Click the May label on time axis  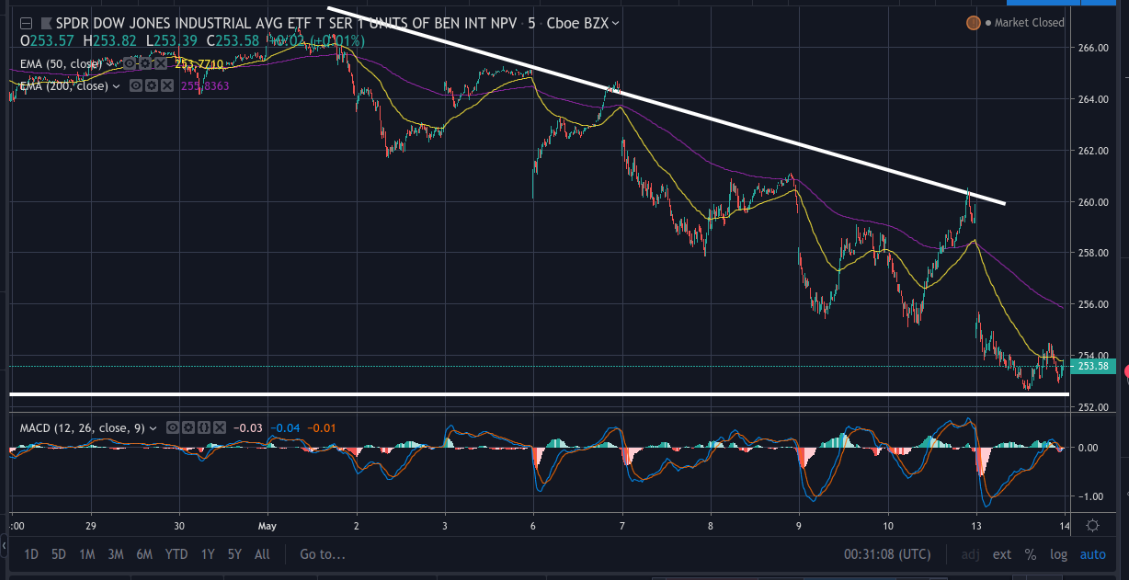(x=266, y=525)
